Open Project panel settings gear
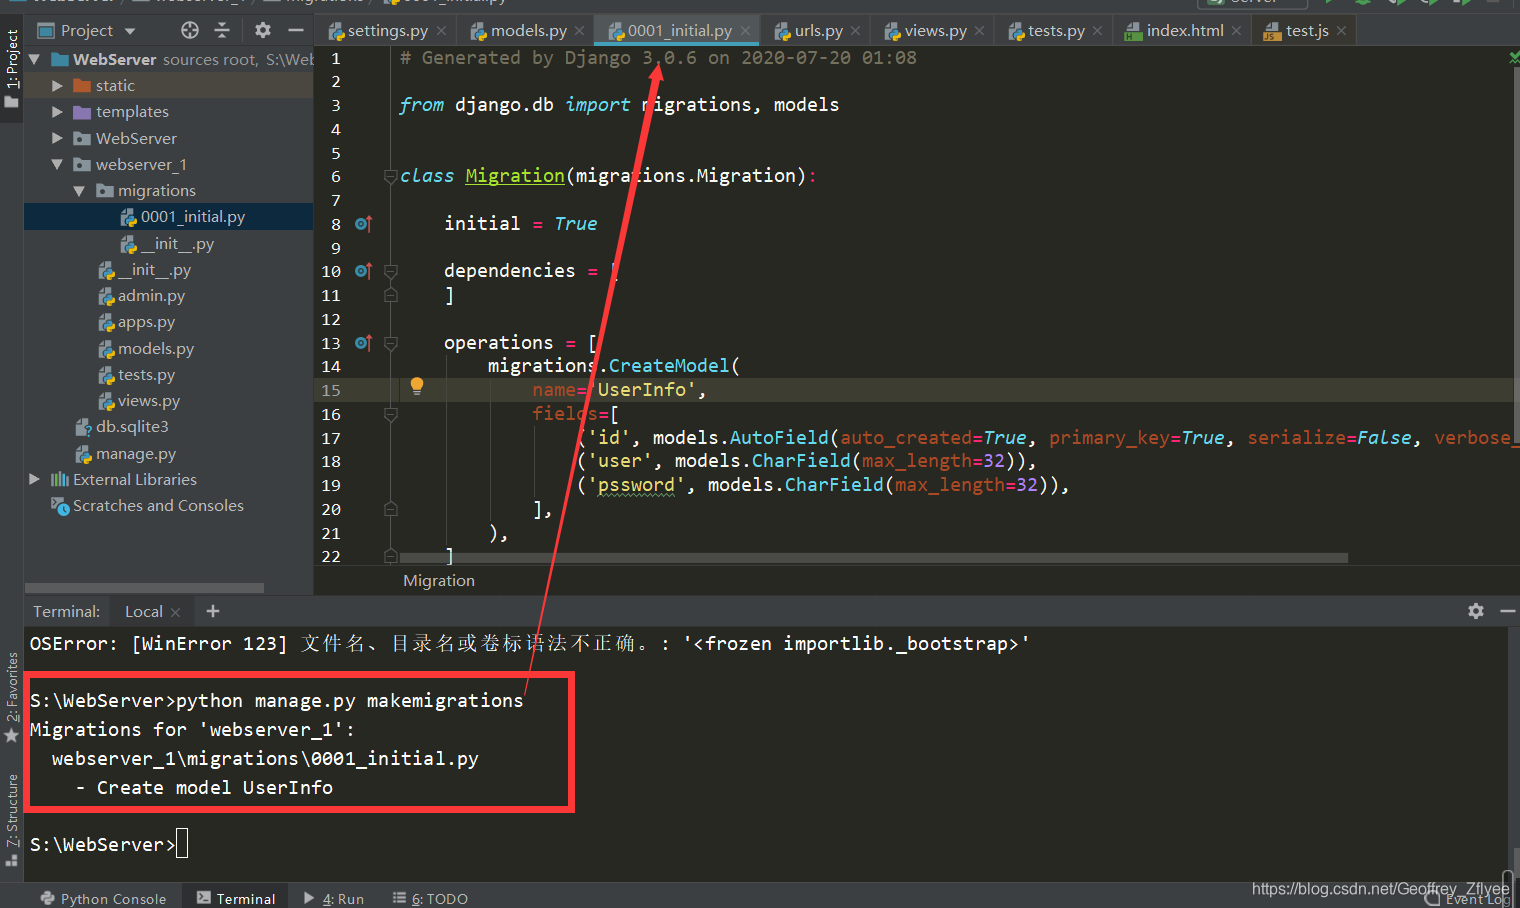1520x908 pixels. tap(263, 30)
